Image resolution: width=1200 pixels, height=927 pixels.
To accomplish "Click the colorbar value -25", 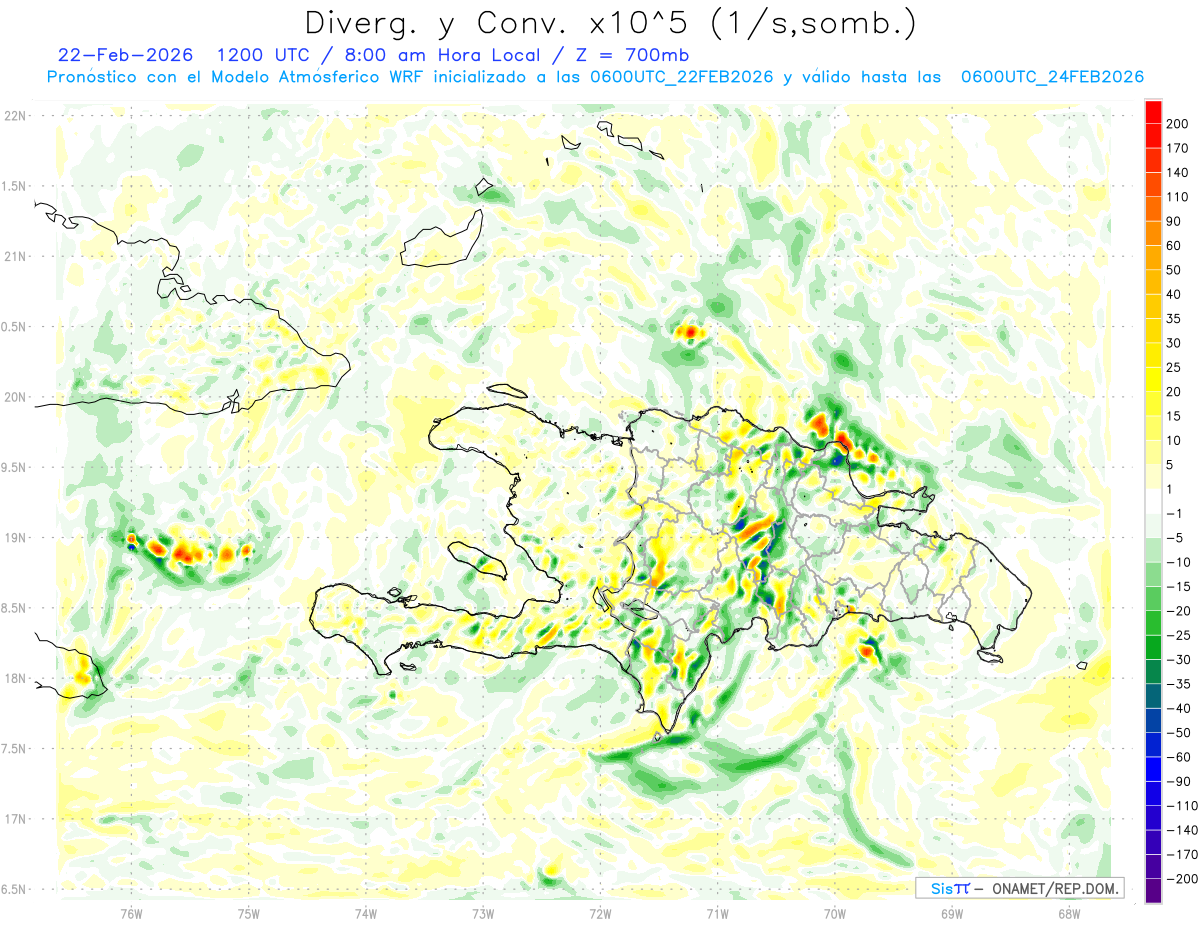I will tap(1178, 635).
